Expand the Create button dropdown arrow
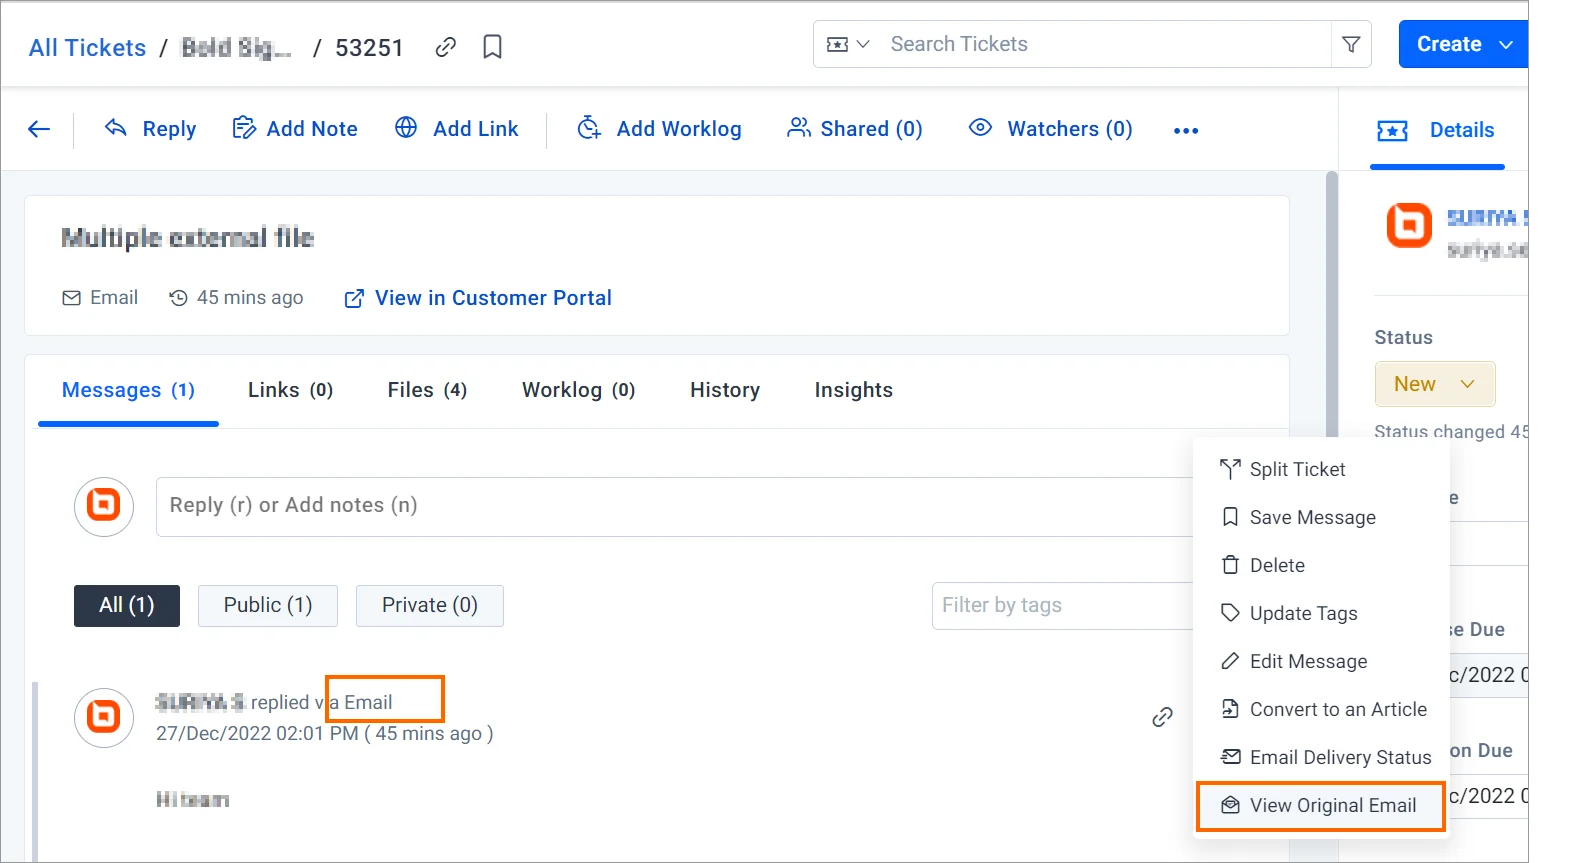Viewport: 1571px width, 863px height. pos(1506,45)
